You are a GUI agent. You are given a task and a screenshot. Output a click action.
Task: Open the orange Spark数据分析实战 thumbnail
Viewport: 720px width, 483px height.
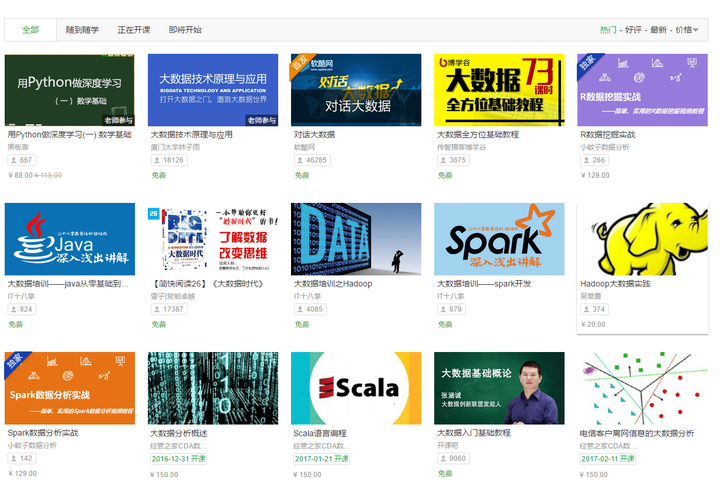tap(70, 388)
